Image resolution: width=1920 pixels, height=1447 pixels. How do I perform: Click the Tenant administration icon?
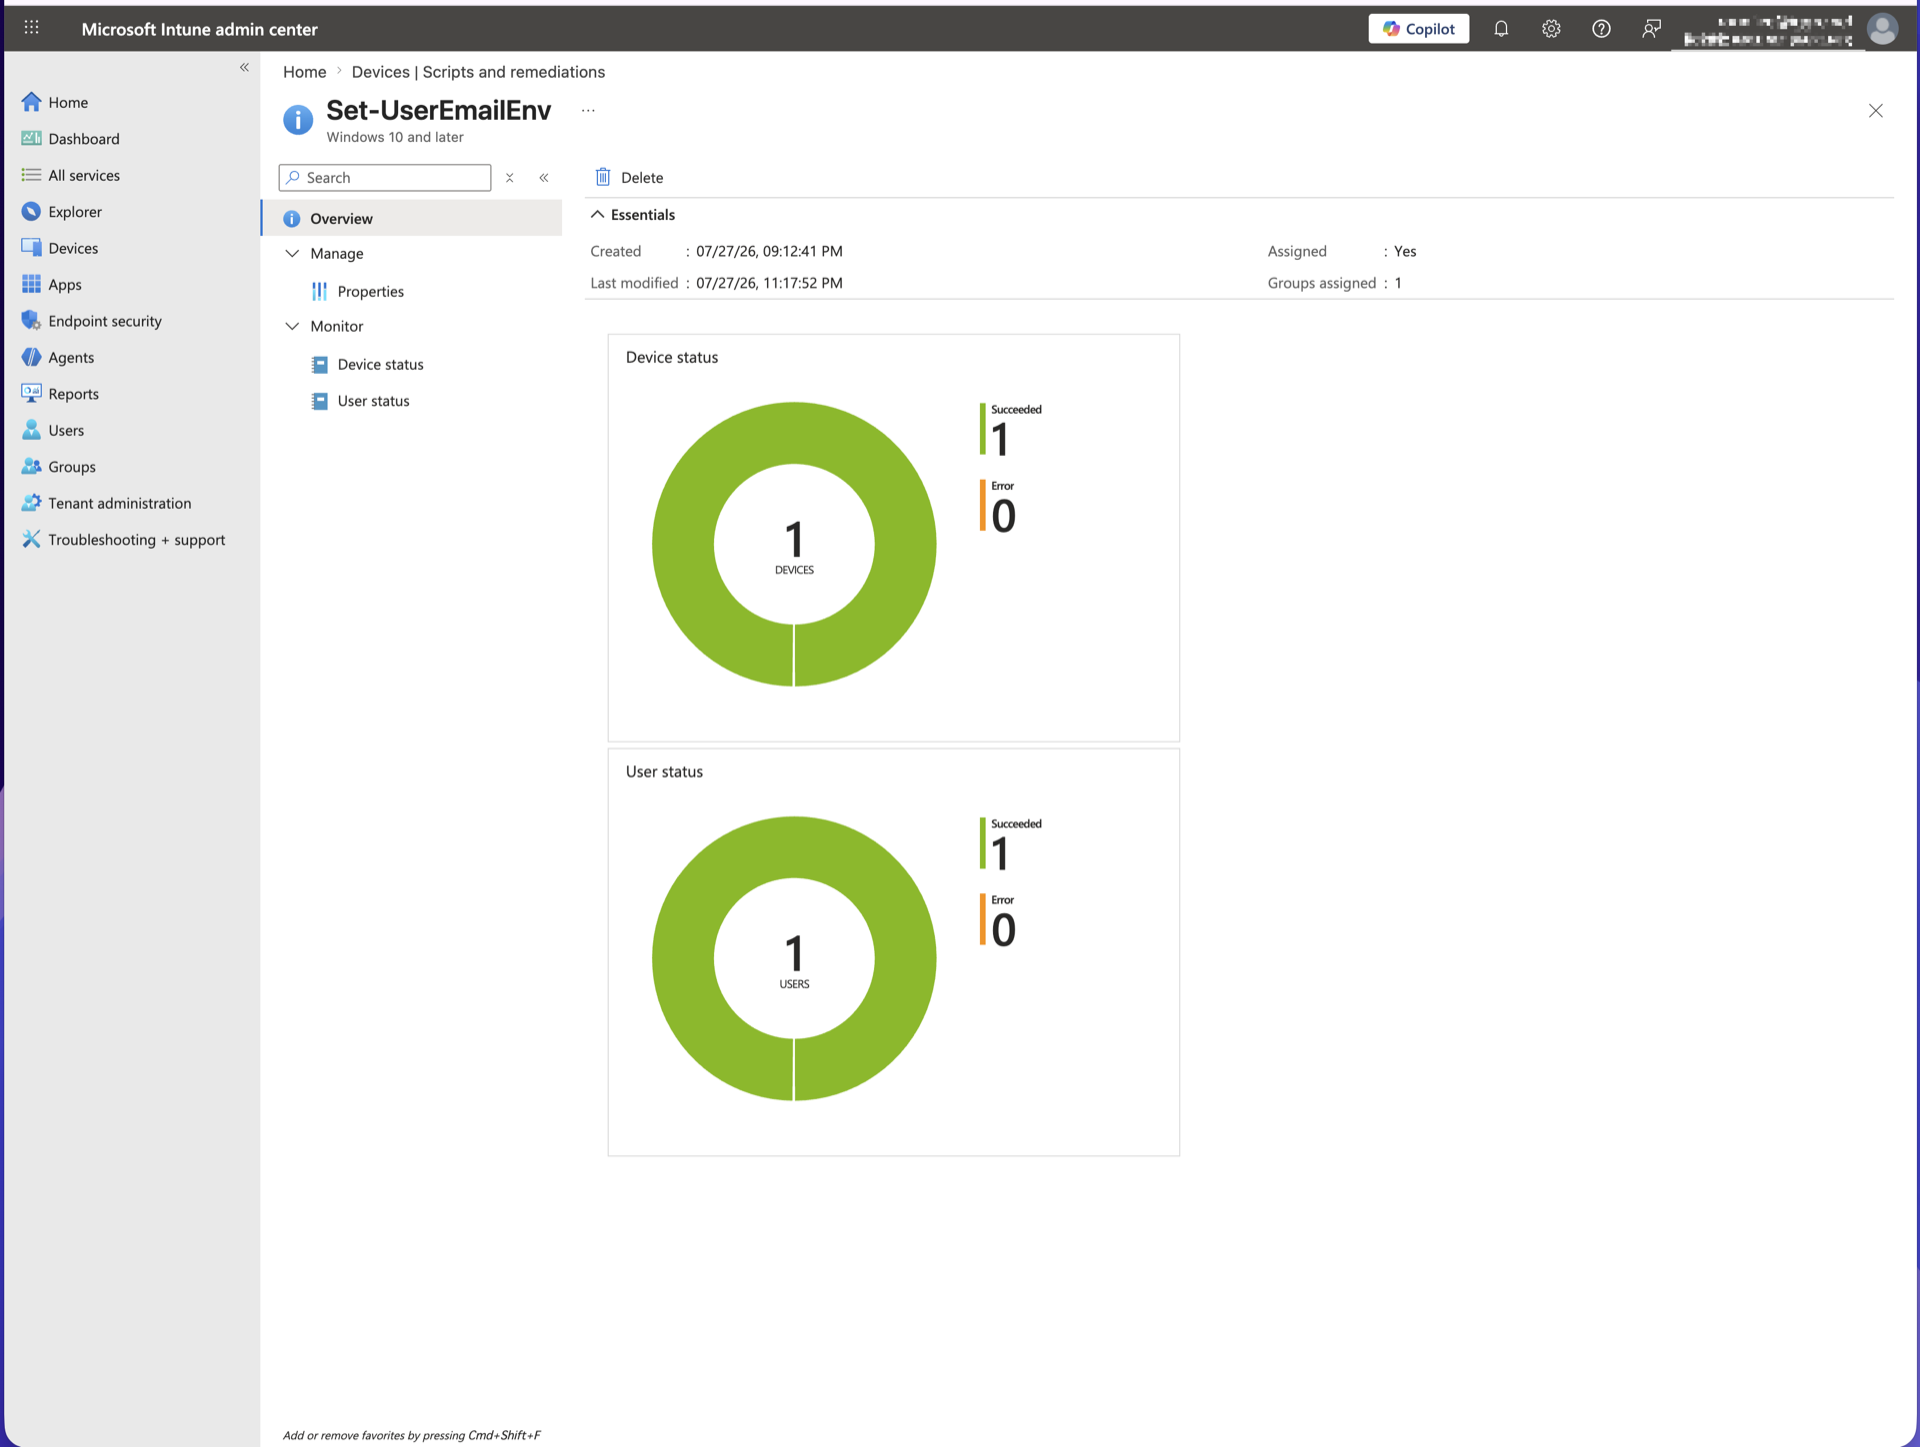pyautogui.click(x=31, y=503)
